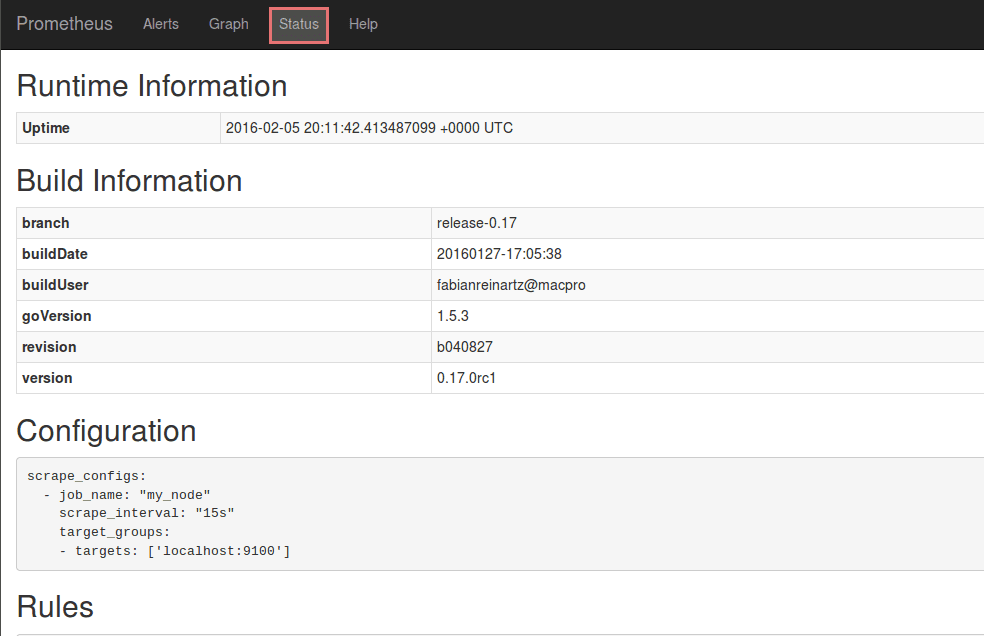Click the Uptime row label
984x636 pixels.
click(46, 128)
